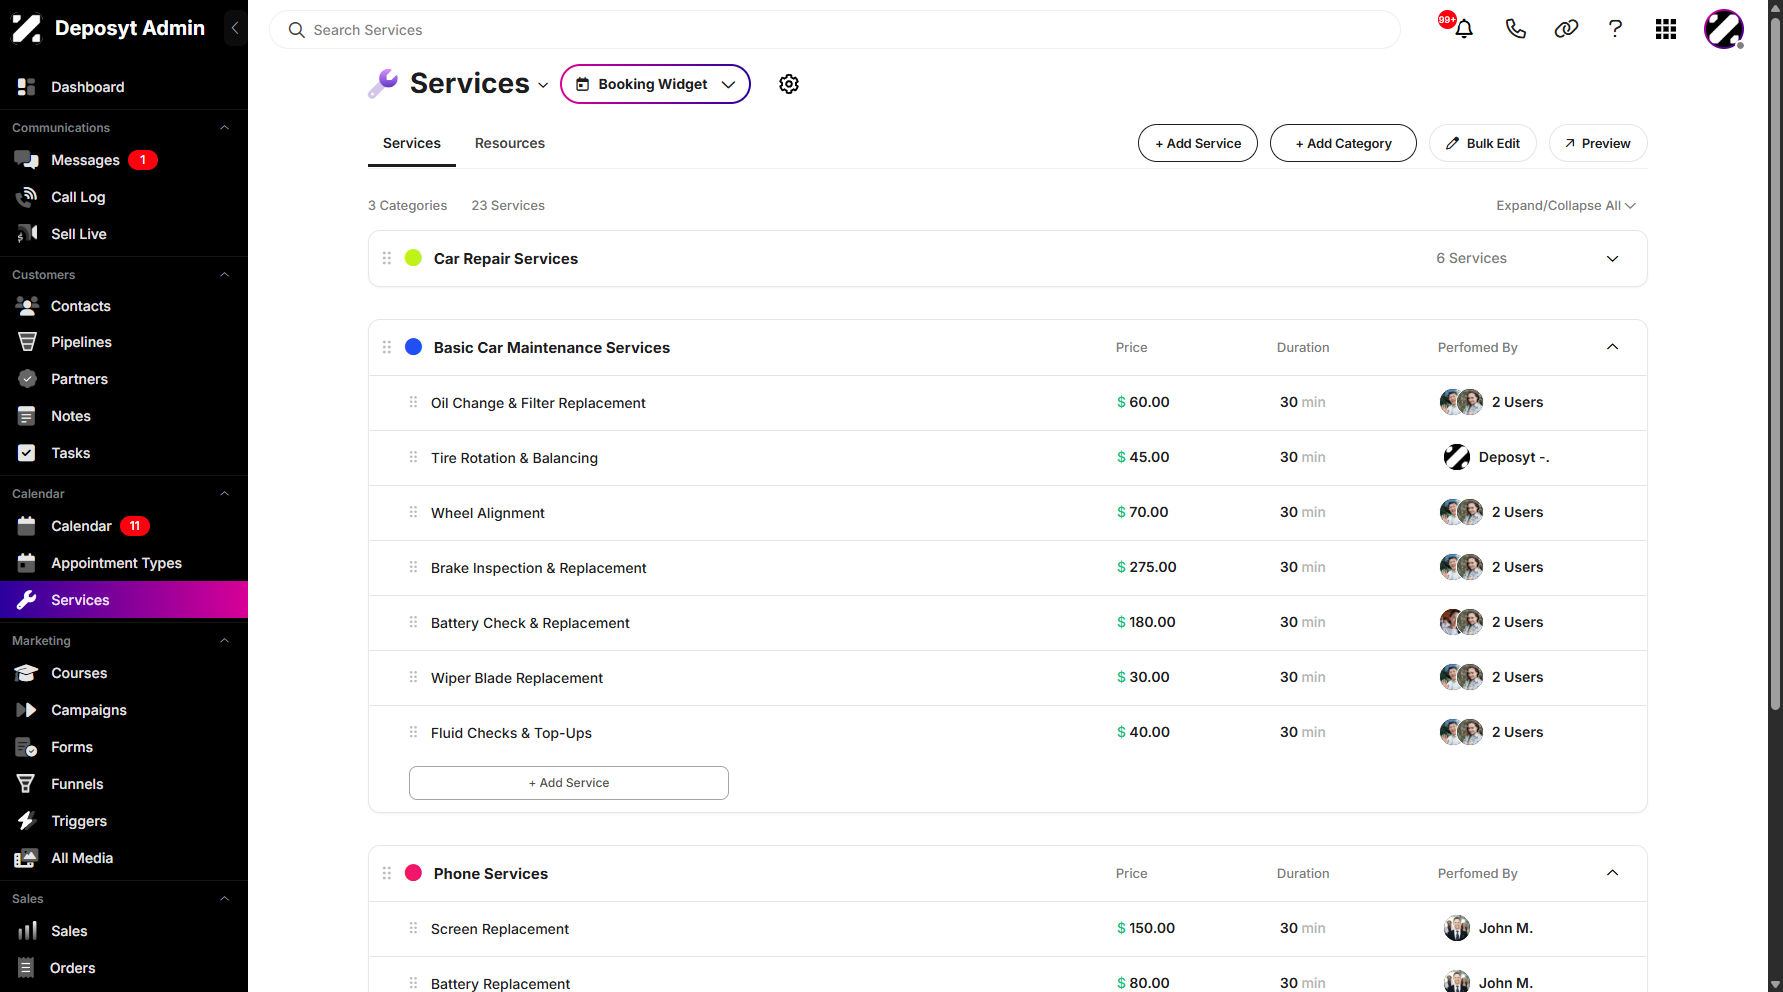Switch to Resources tab
Image resolution: width=1783 pixels, height=992 pixels.
pos(510,143)
